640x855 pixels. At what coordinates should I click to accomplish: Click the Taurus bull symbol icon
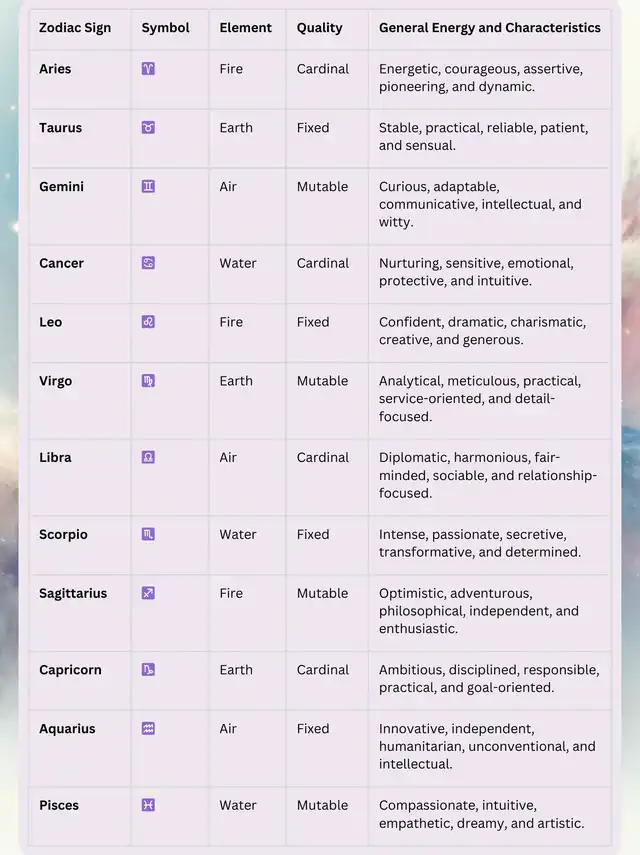click(x=148, y=128)
